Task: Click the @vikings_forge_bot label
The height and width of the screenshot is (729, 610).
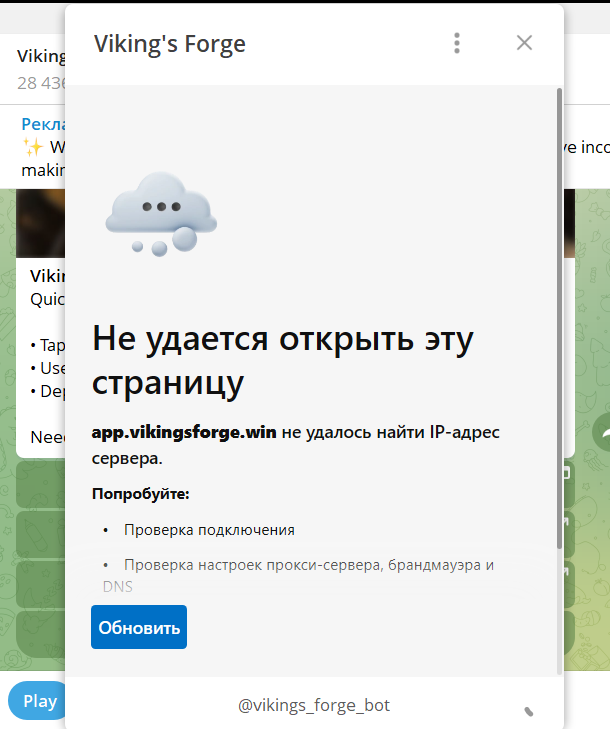Action: coord(314,705)
